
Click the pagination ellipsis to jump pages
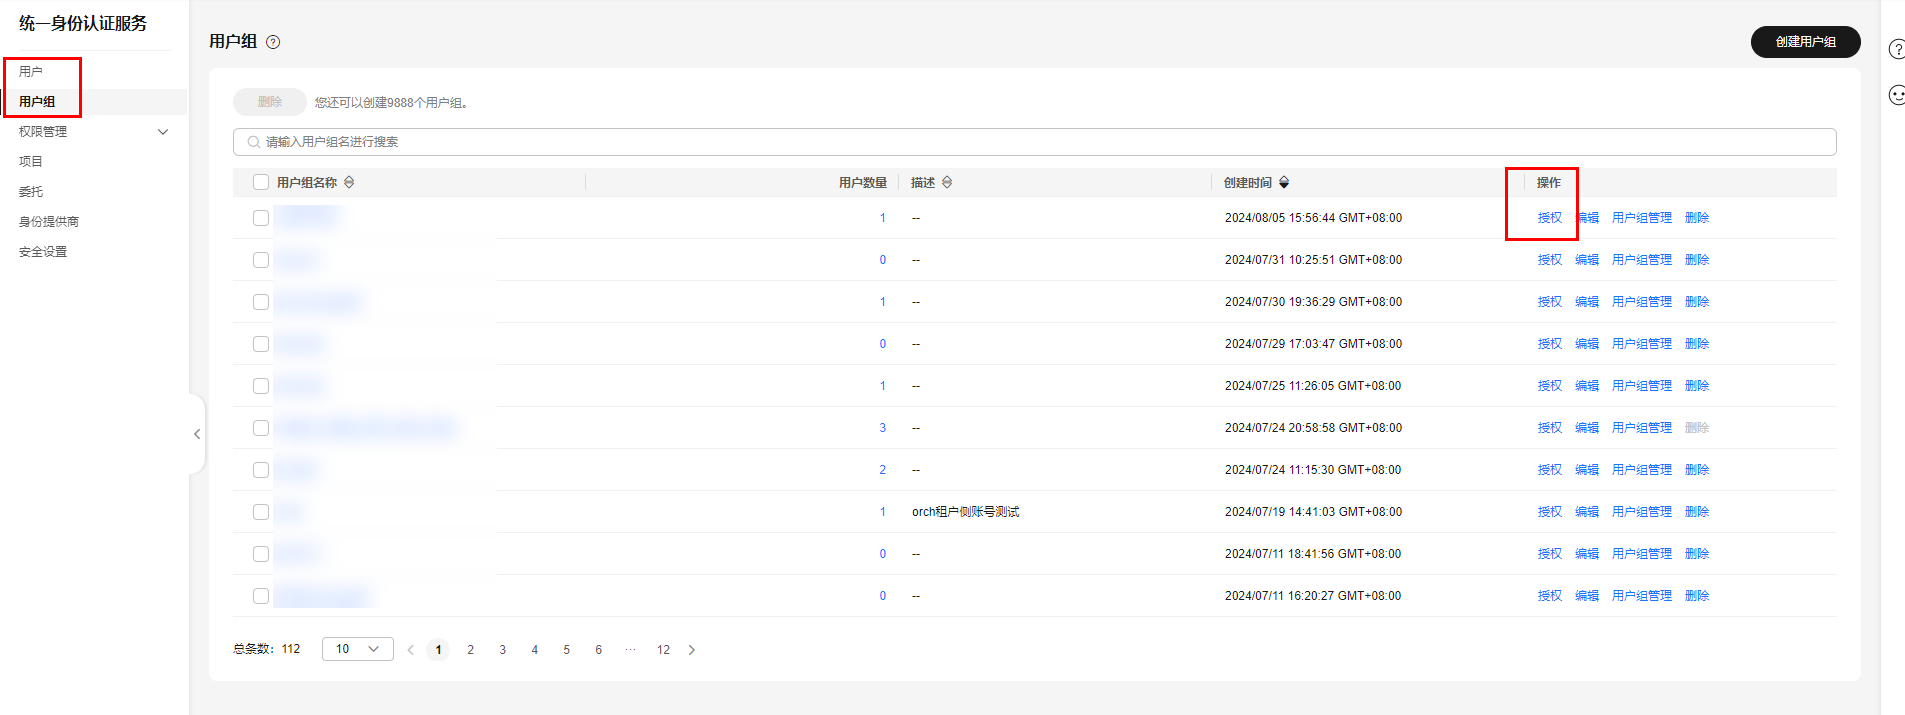coord(630,650)
